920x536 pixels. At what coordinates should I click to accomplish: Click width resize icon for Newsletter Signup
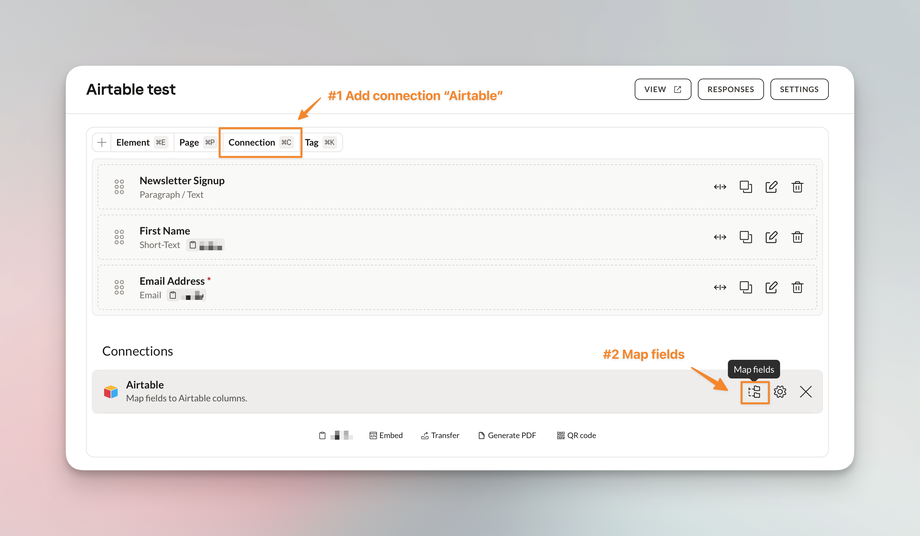point(720,187)
